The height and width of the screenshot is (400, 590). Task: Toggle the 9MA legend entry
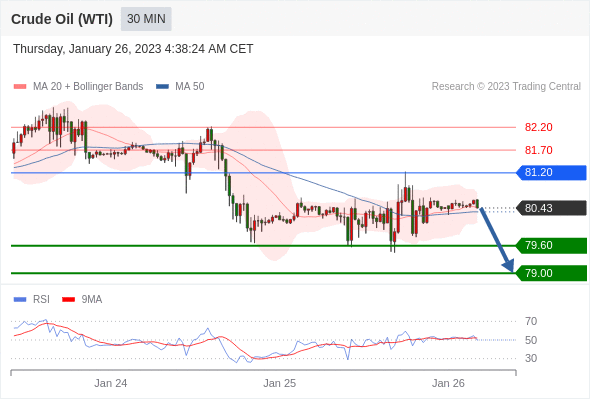click(x=82, y=300)
